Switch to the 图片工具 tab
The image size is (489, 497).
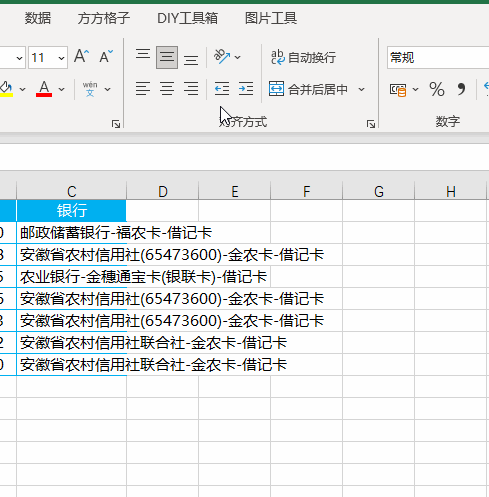271,18
